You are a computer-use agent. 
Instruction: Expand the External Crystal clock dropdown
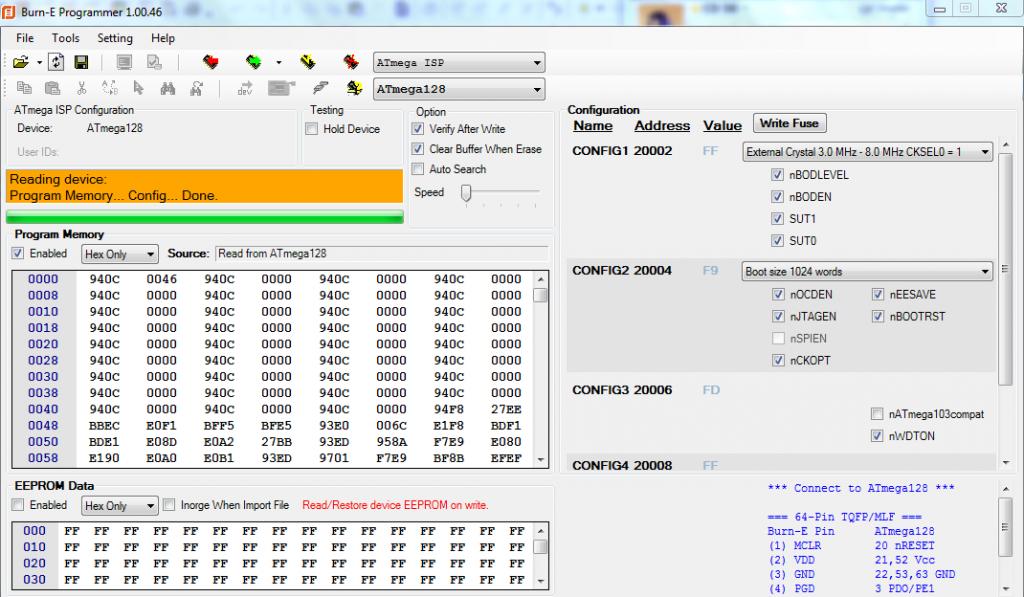coord(985,152)
